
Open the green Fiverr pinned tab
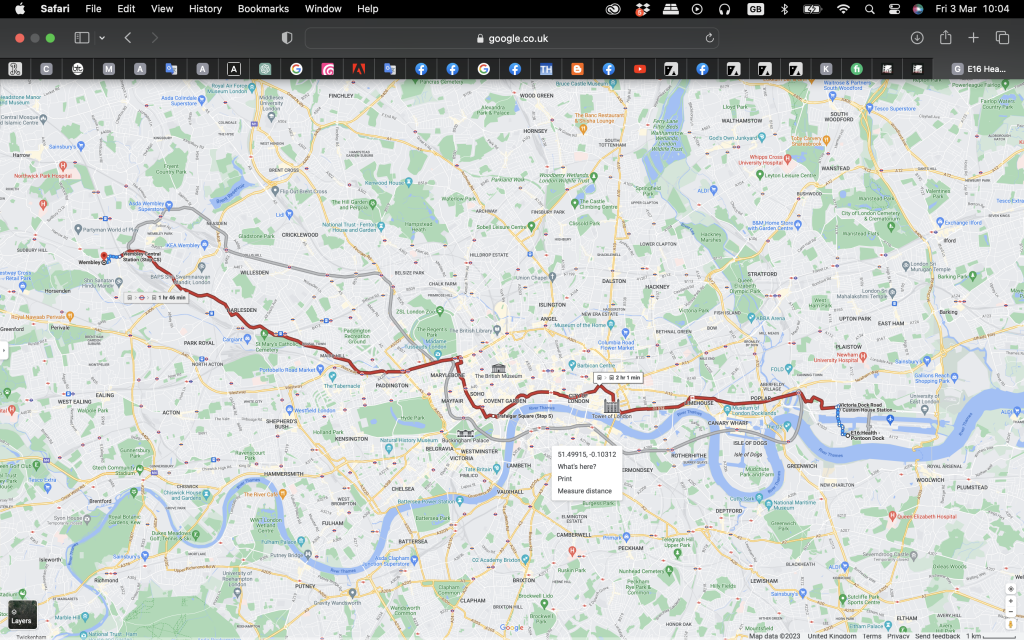click(x=857, y=69)
